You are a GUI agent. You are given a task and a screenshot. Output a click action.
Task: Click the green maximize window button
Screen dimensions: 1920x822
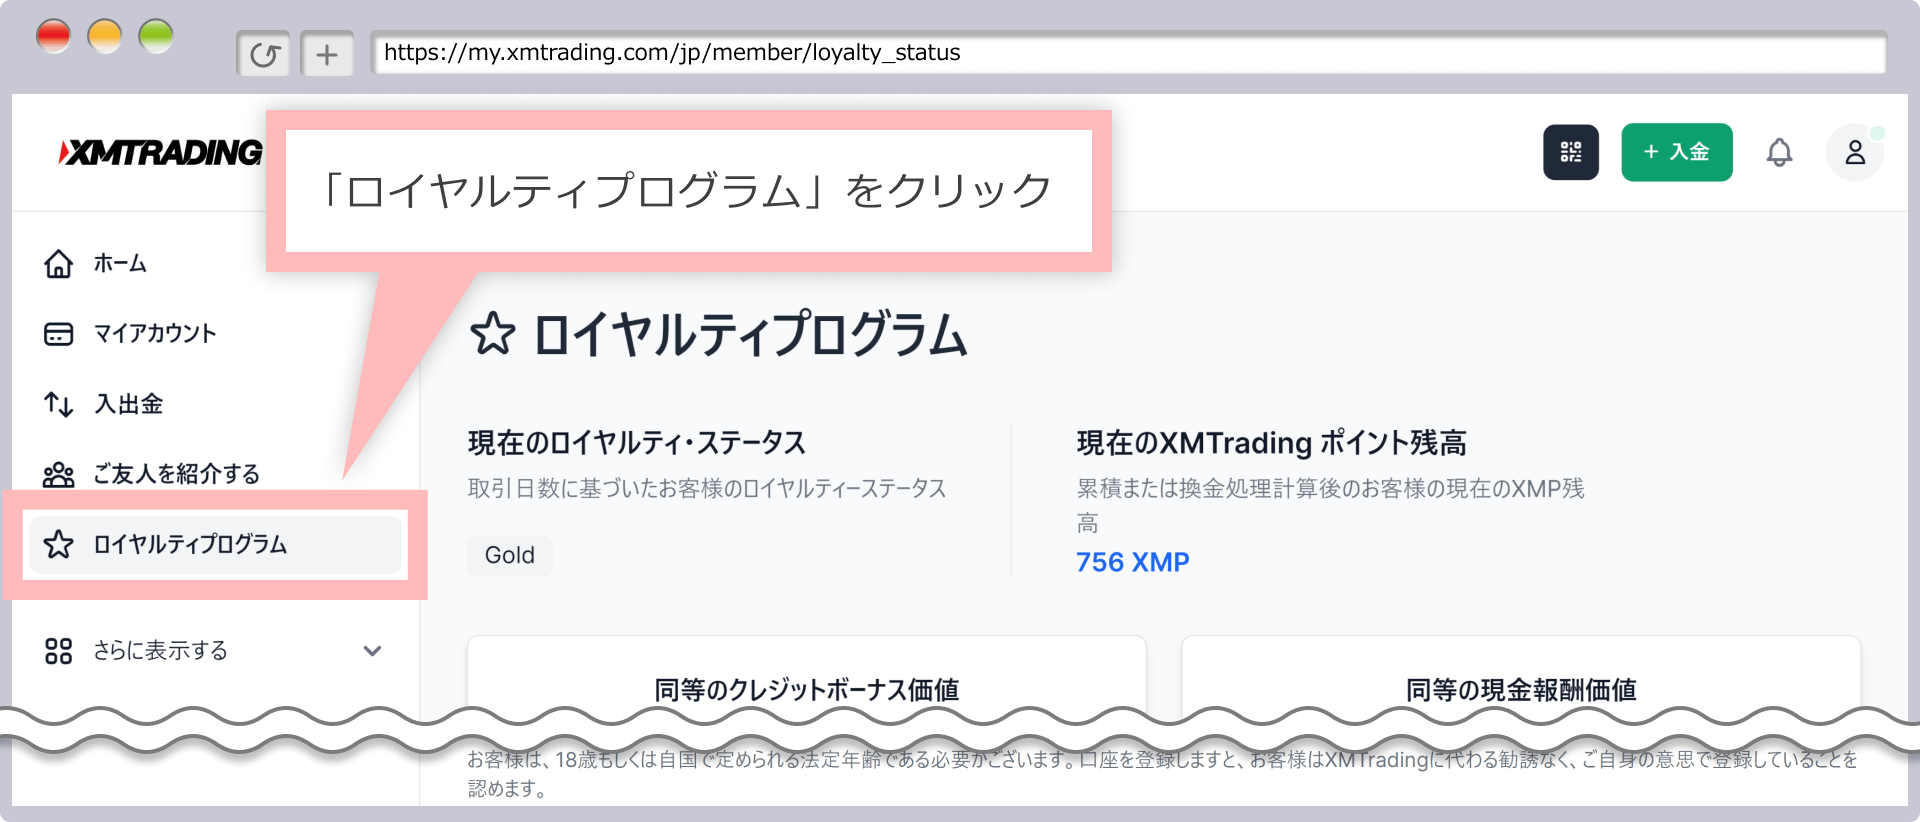(156, 37)
